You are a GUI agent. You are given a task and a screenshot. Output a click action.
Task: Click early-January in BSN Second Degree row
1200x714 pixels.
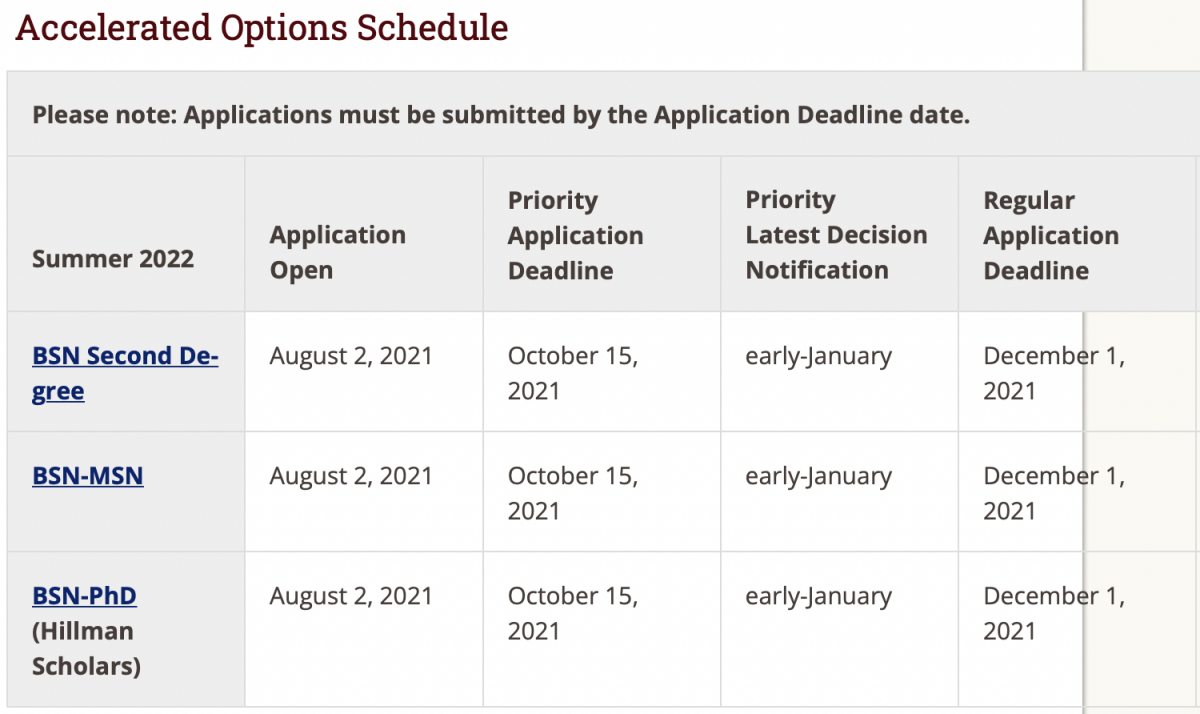[x=818, y=356]
